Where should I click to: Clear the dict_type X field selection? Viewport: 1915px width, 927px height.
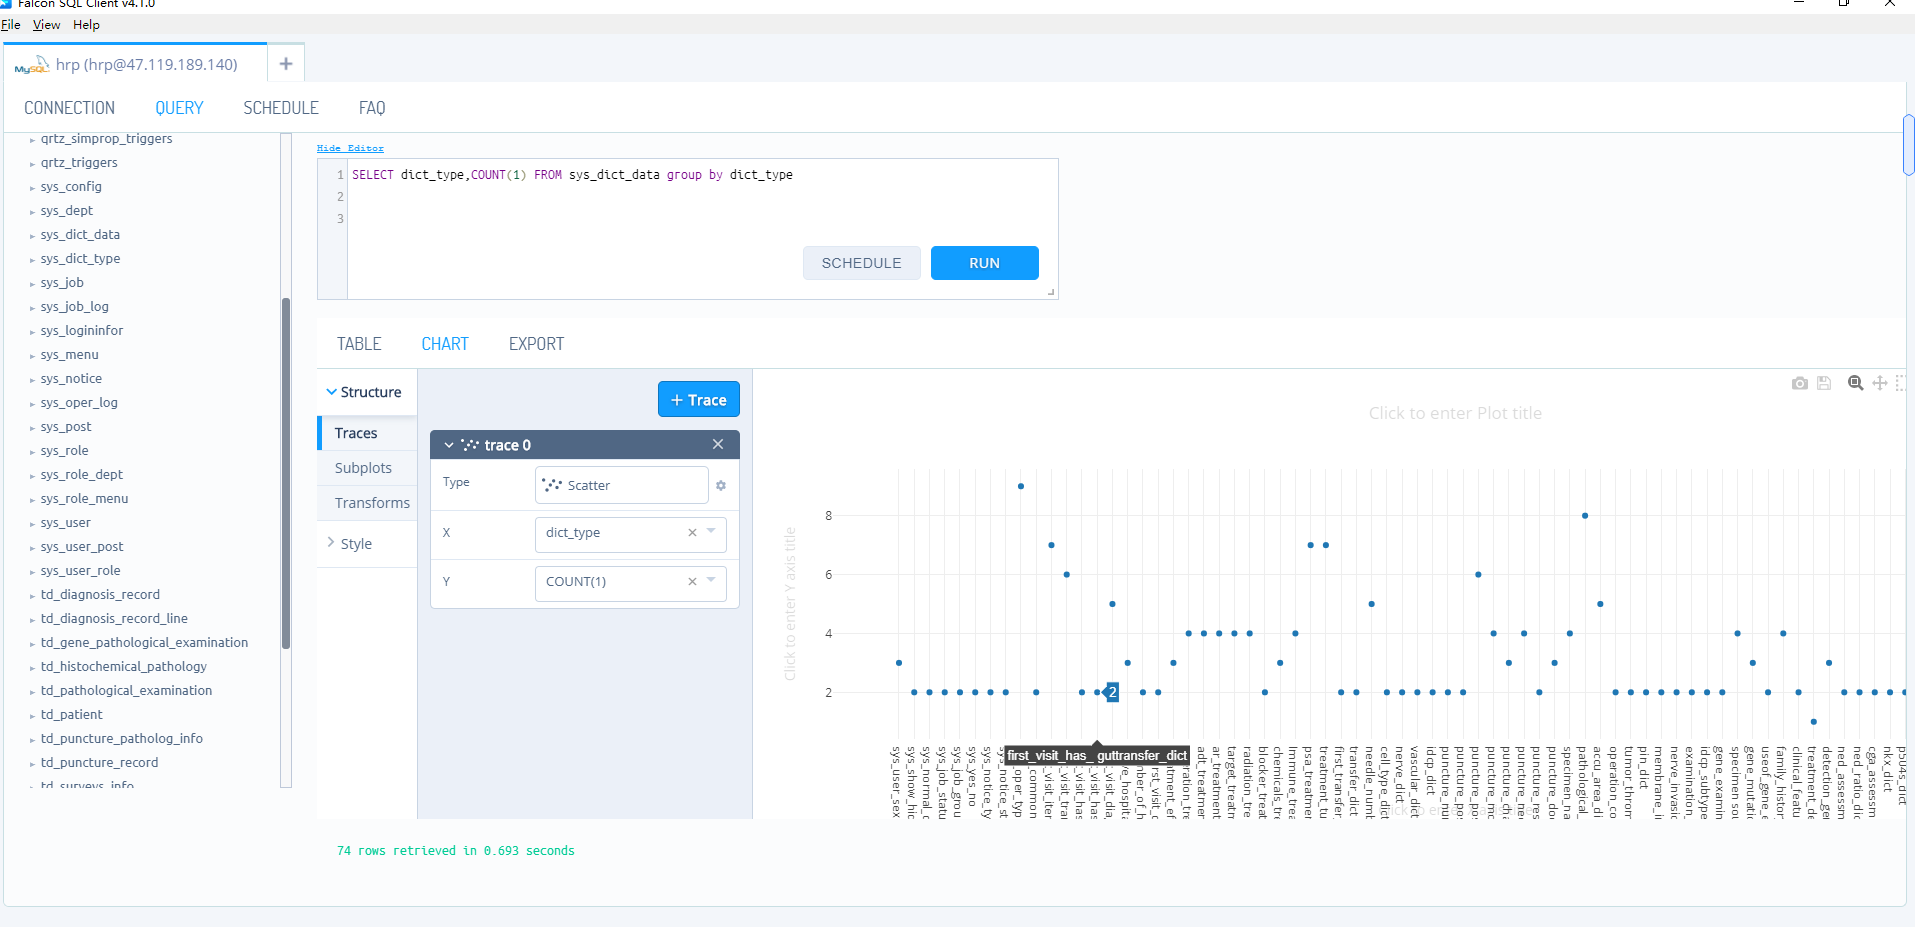(692, 533)
